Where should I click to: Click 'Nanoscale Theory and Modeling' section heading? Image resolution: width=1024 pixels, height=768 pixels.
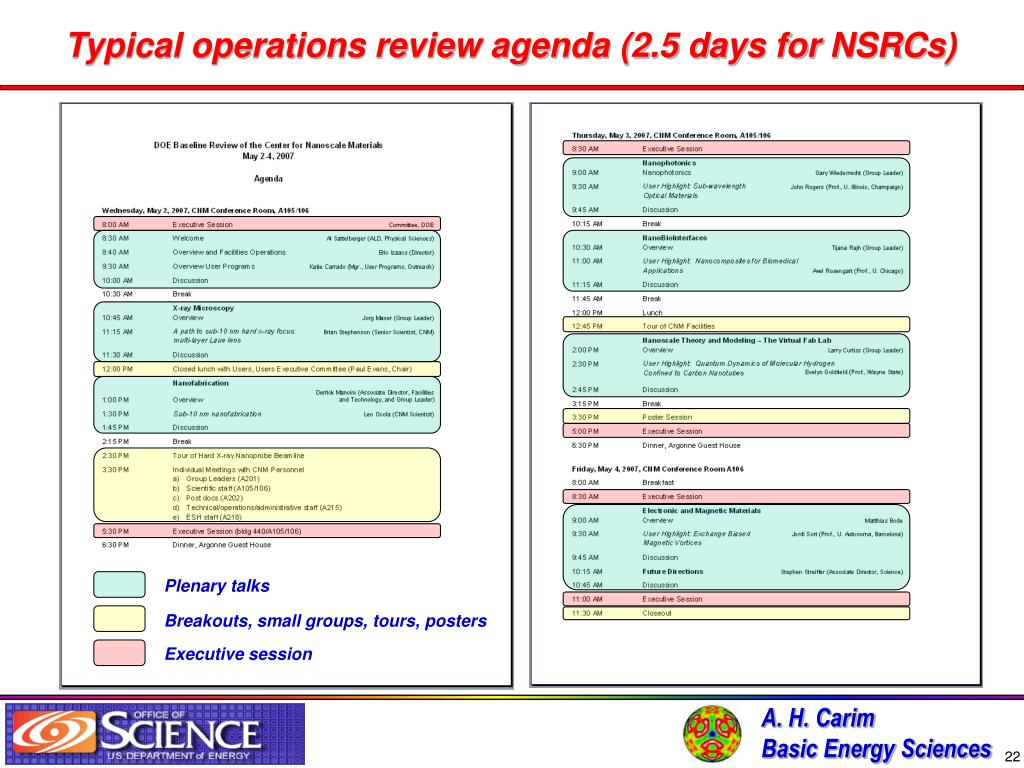[x=737, y=340]
